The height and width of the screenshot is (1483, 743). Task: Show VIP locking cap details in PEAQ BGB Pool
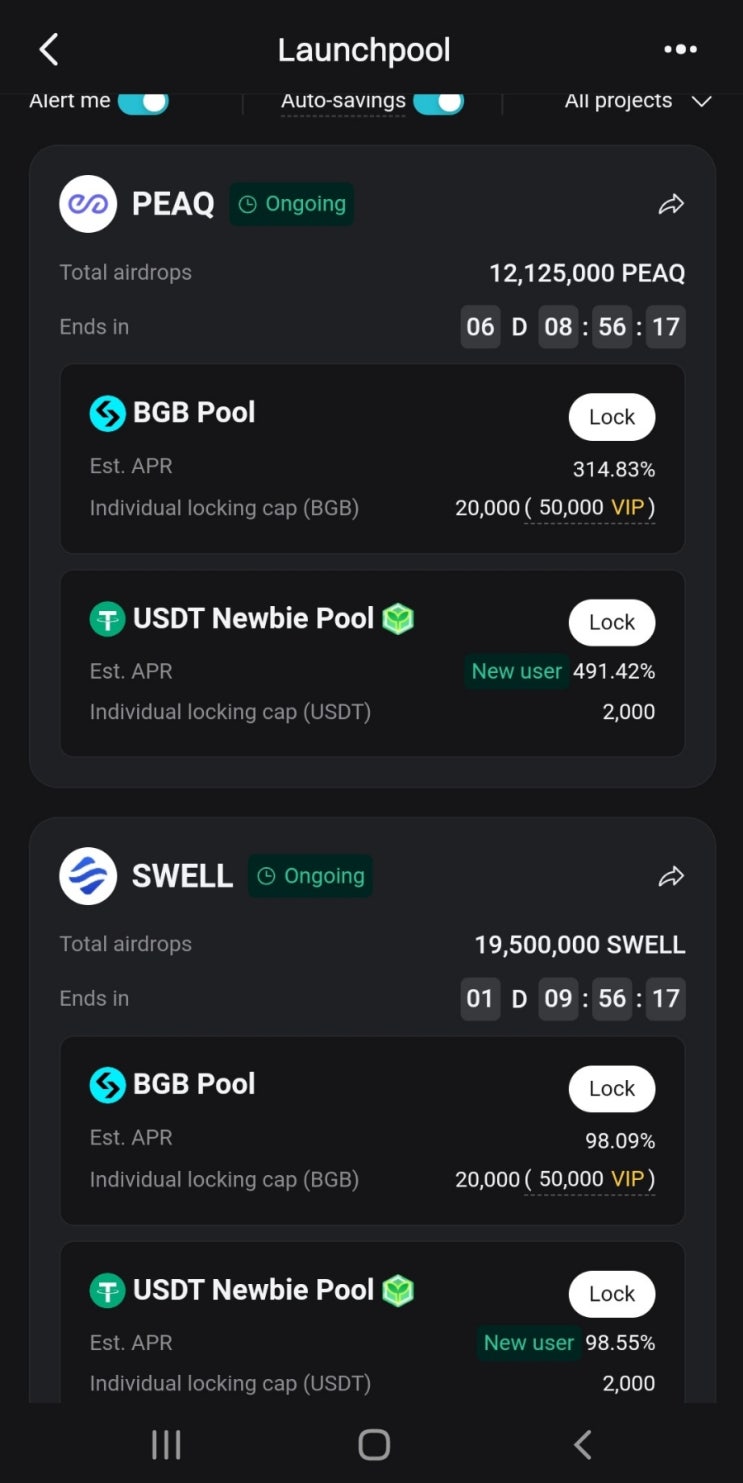click(x=590, y=508)
